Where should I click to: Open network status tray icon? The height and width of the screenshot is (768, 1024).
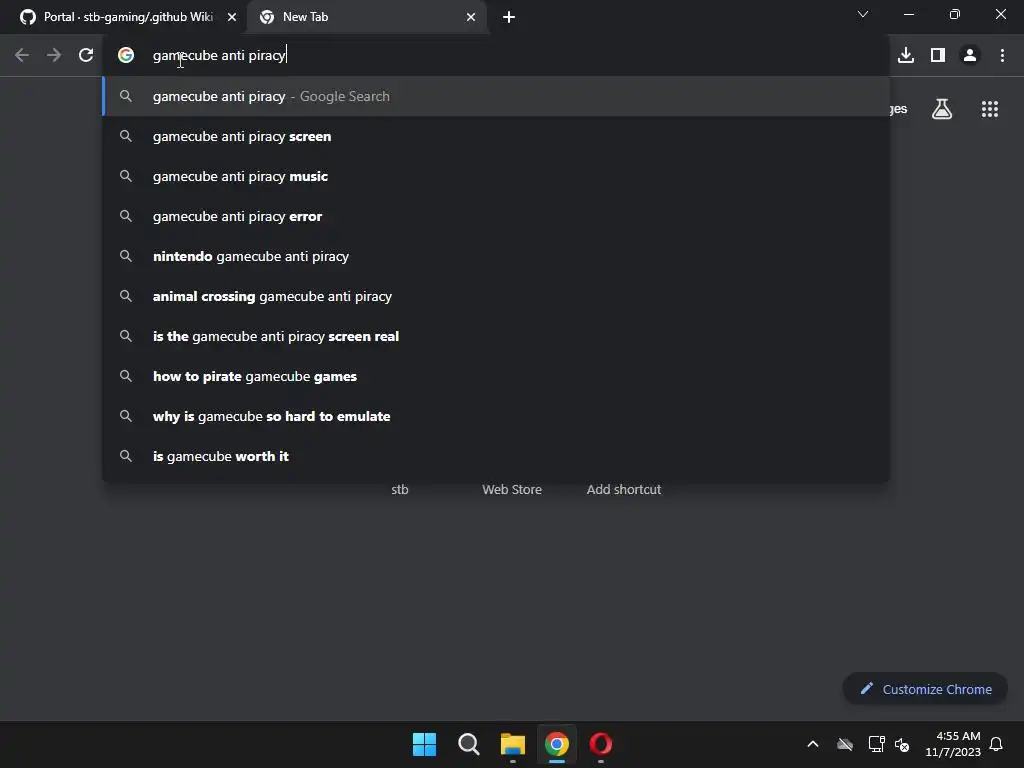(876, 744)
